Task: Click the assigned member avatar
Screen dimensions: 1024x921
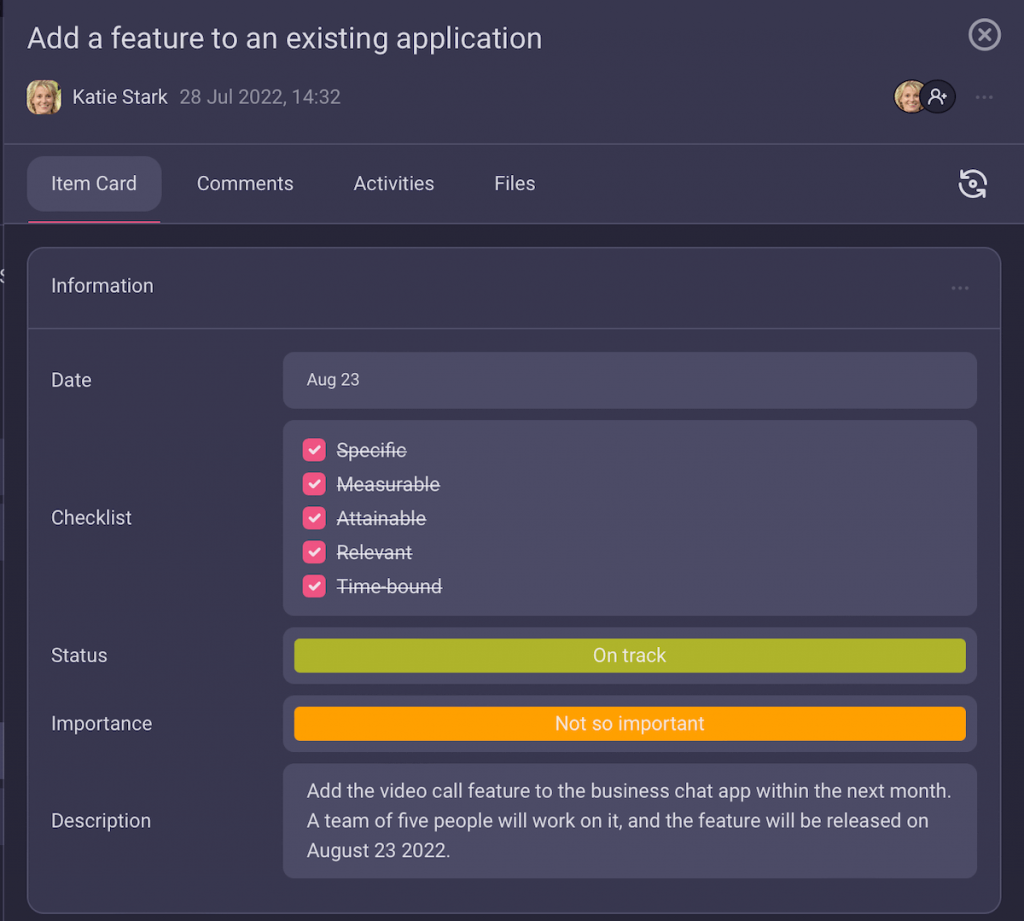Action: (x=908, y=97)
